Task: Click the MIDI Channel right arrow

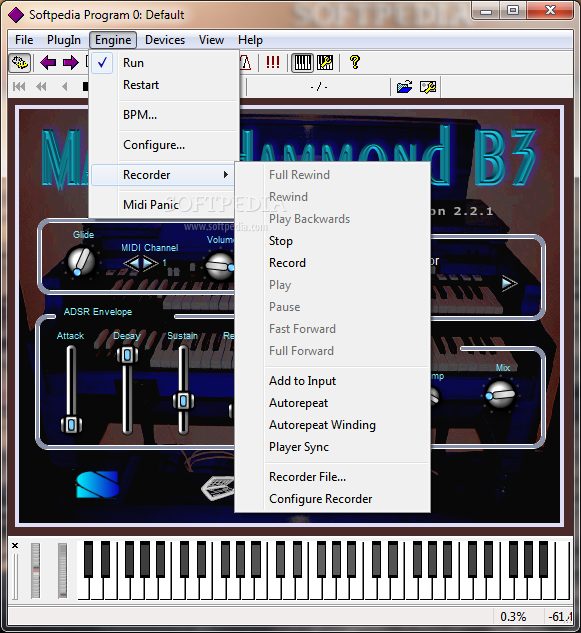Action: [x=150, y=263]
